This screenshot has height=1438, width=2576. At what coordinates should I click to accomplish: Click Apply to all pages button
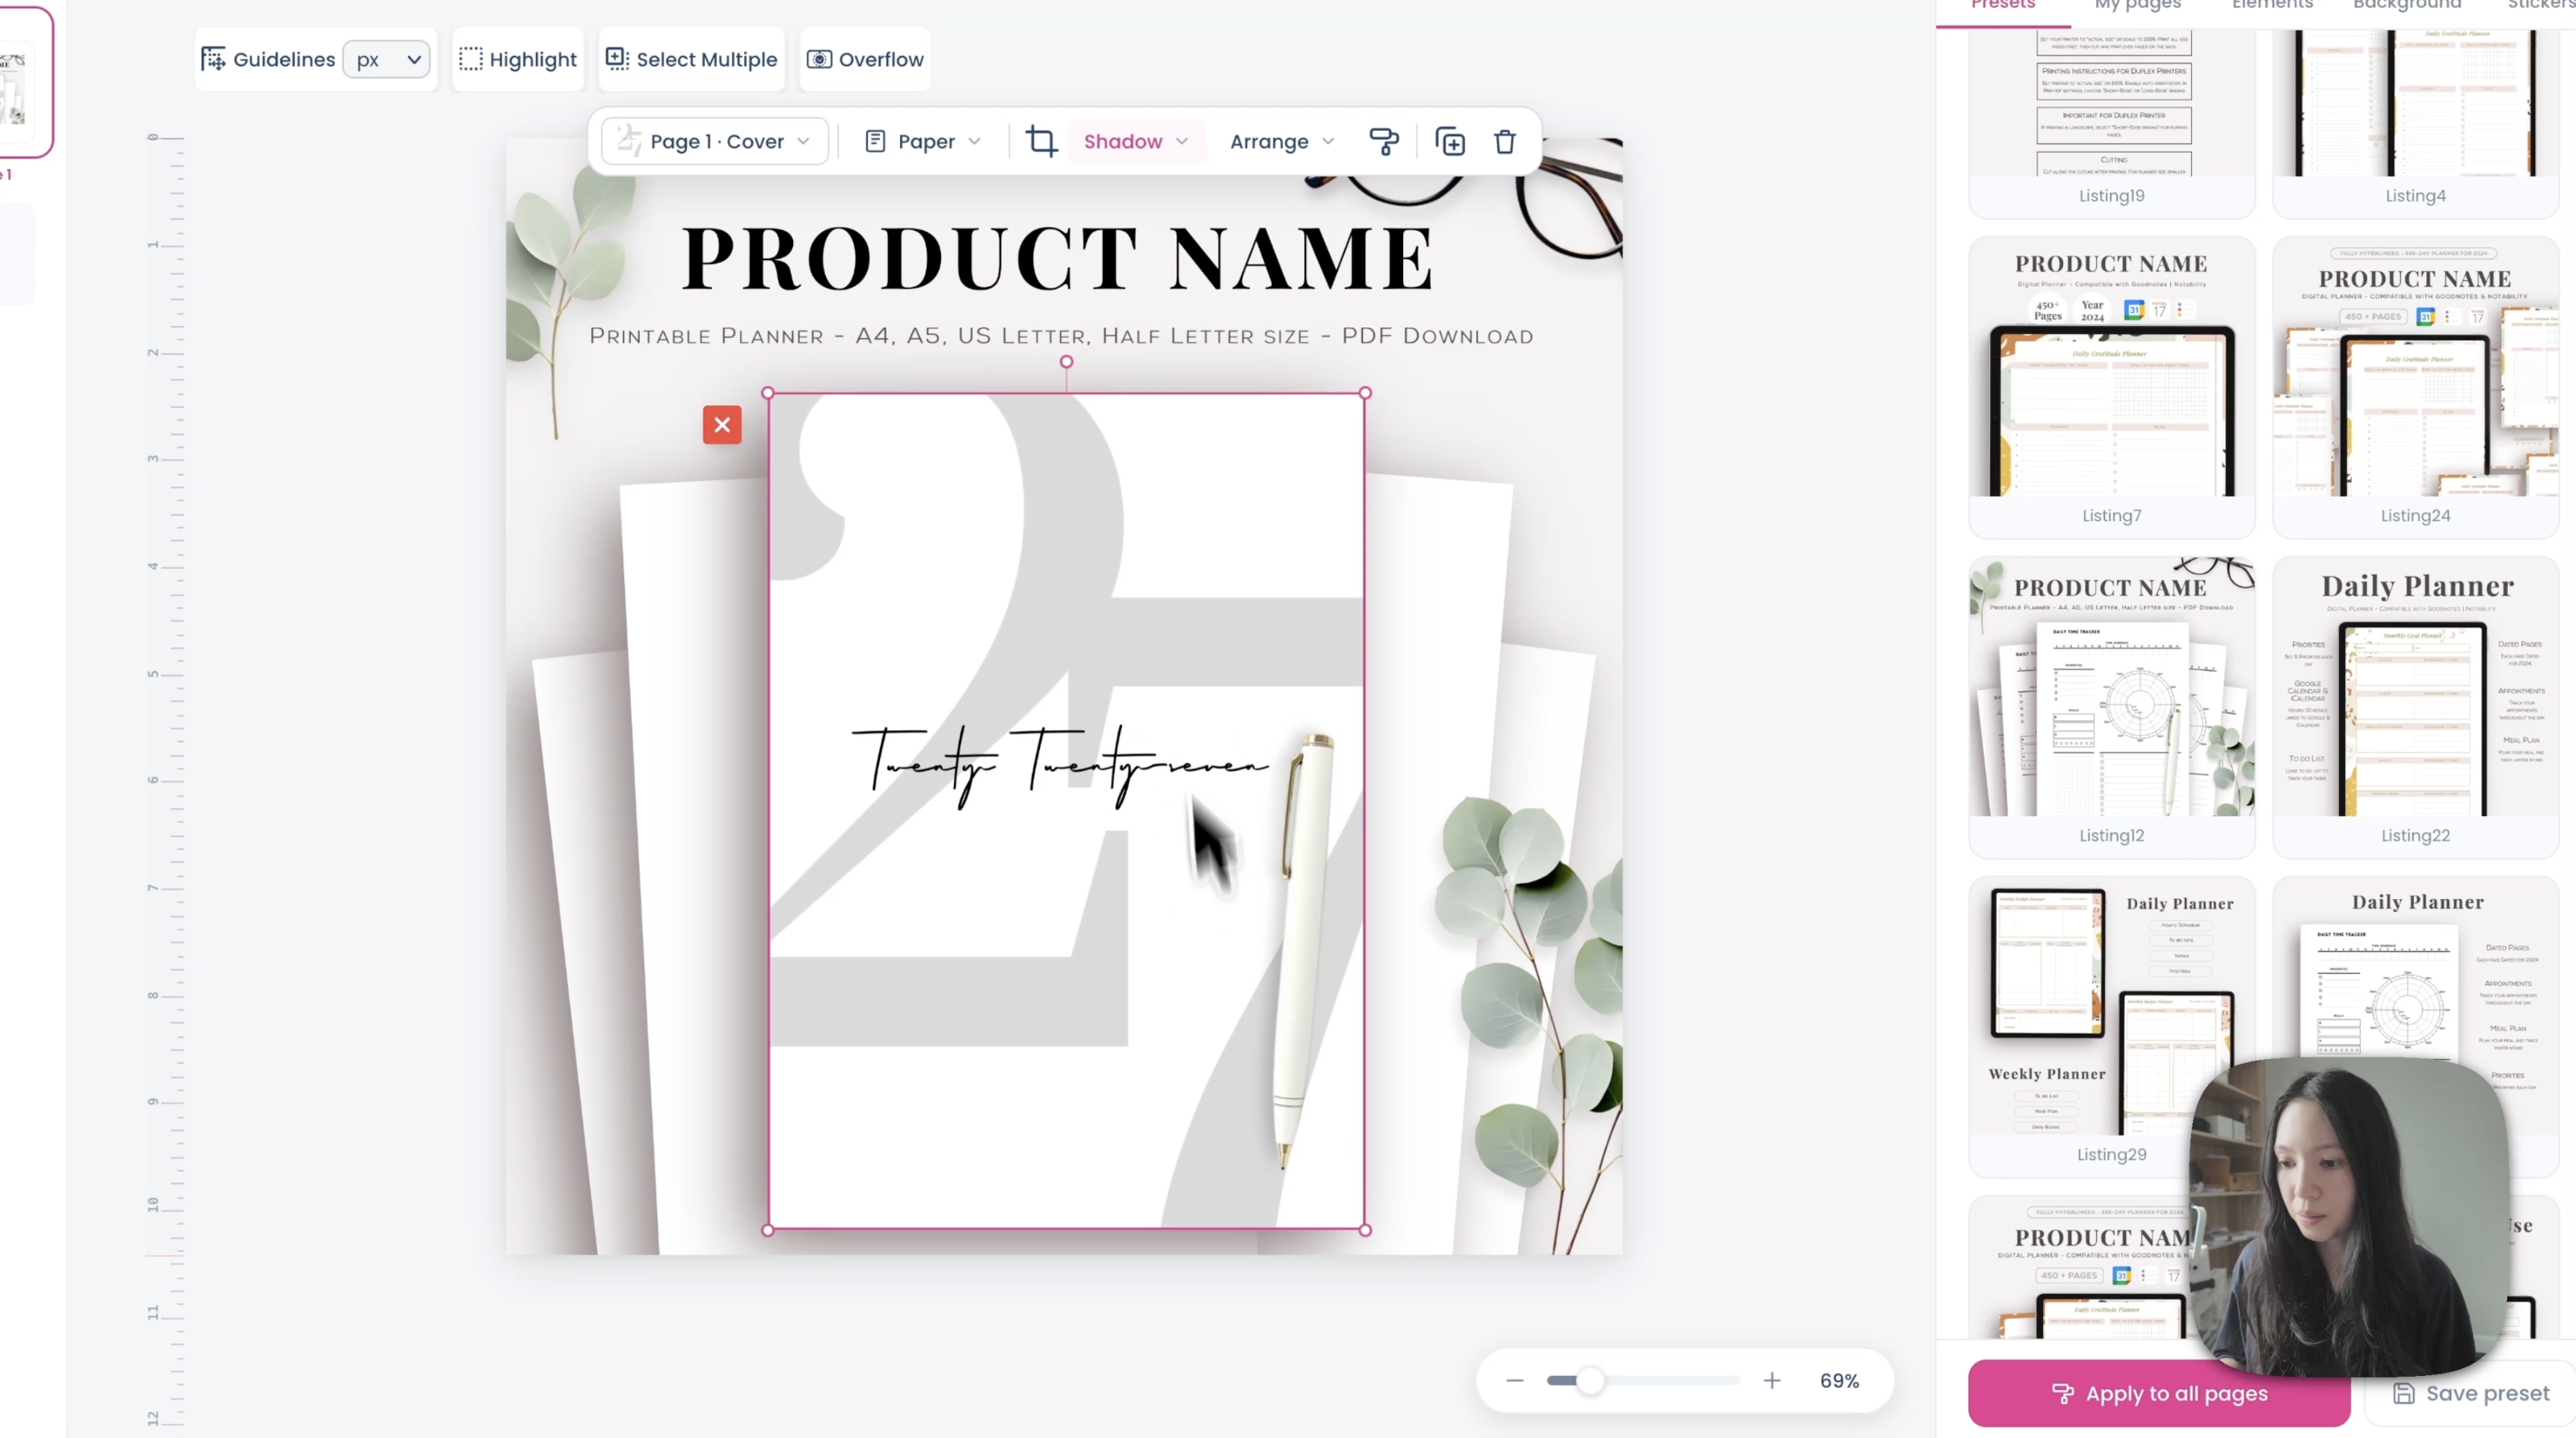pos(2159,1393)
